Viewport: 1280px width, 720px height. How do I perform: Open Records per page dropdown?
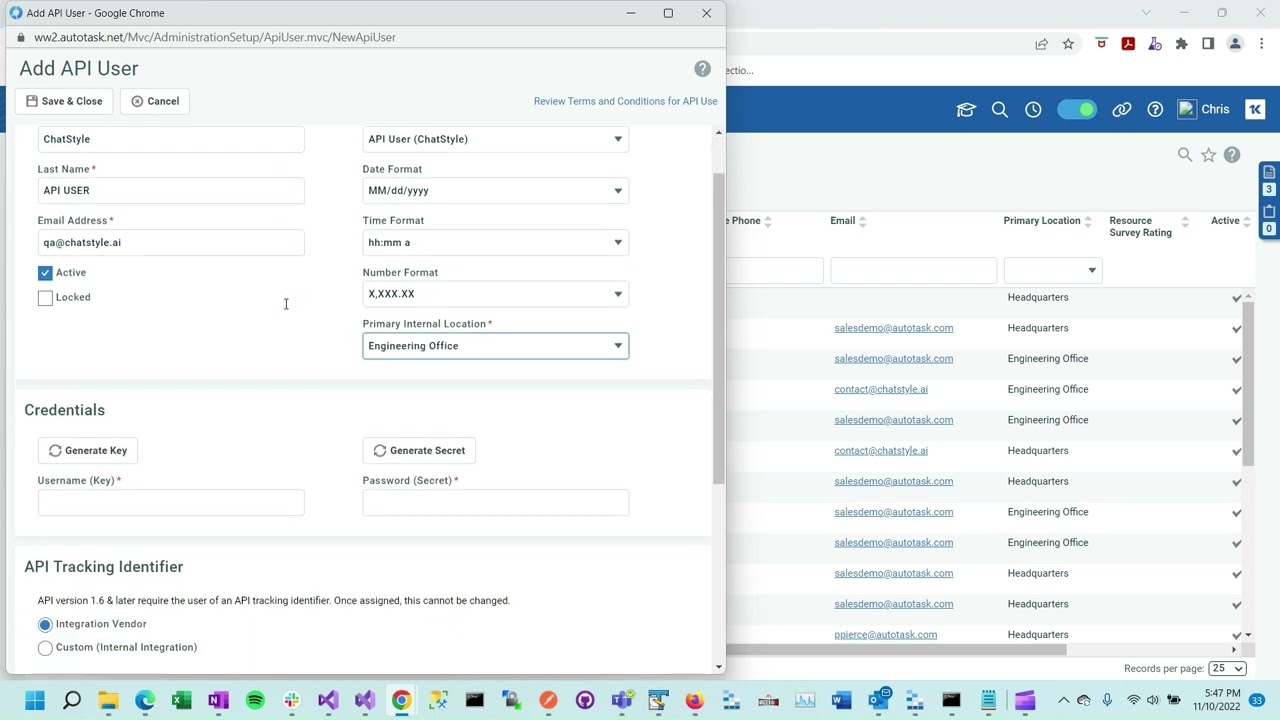pos(1227,669)
